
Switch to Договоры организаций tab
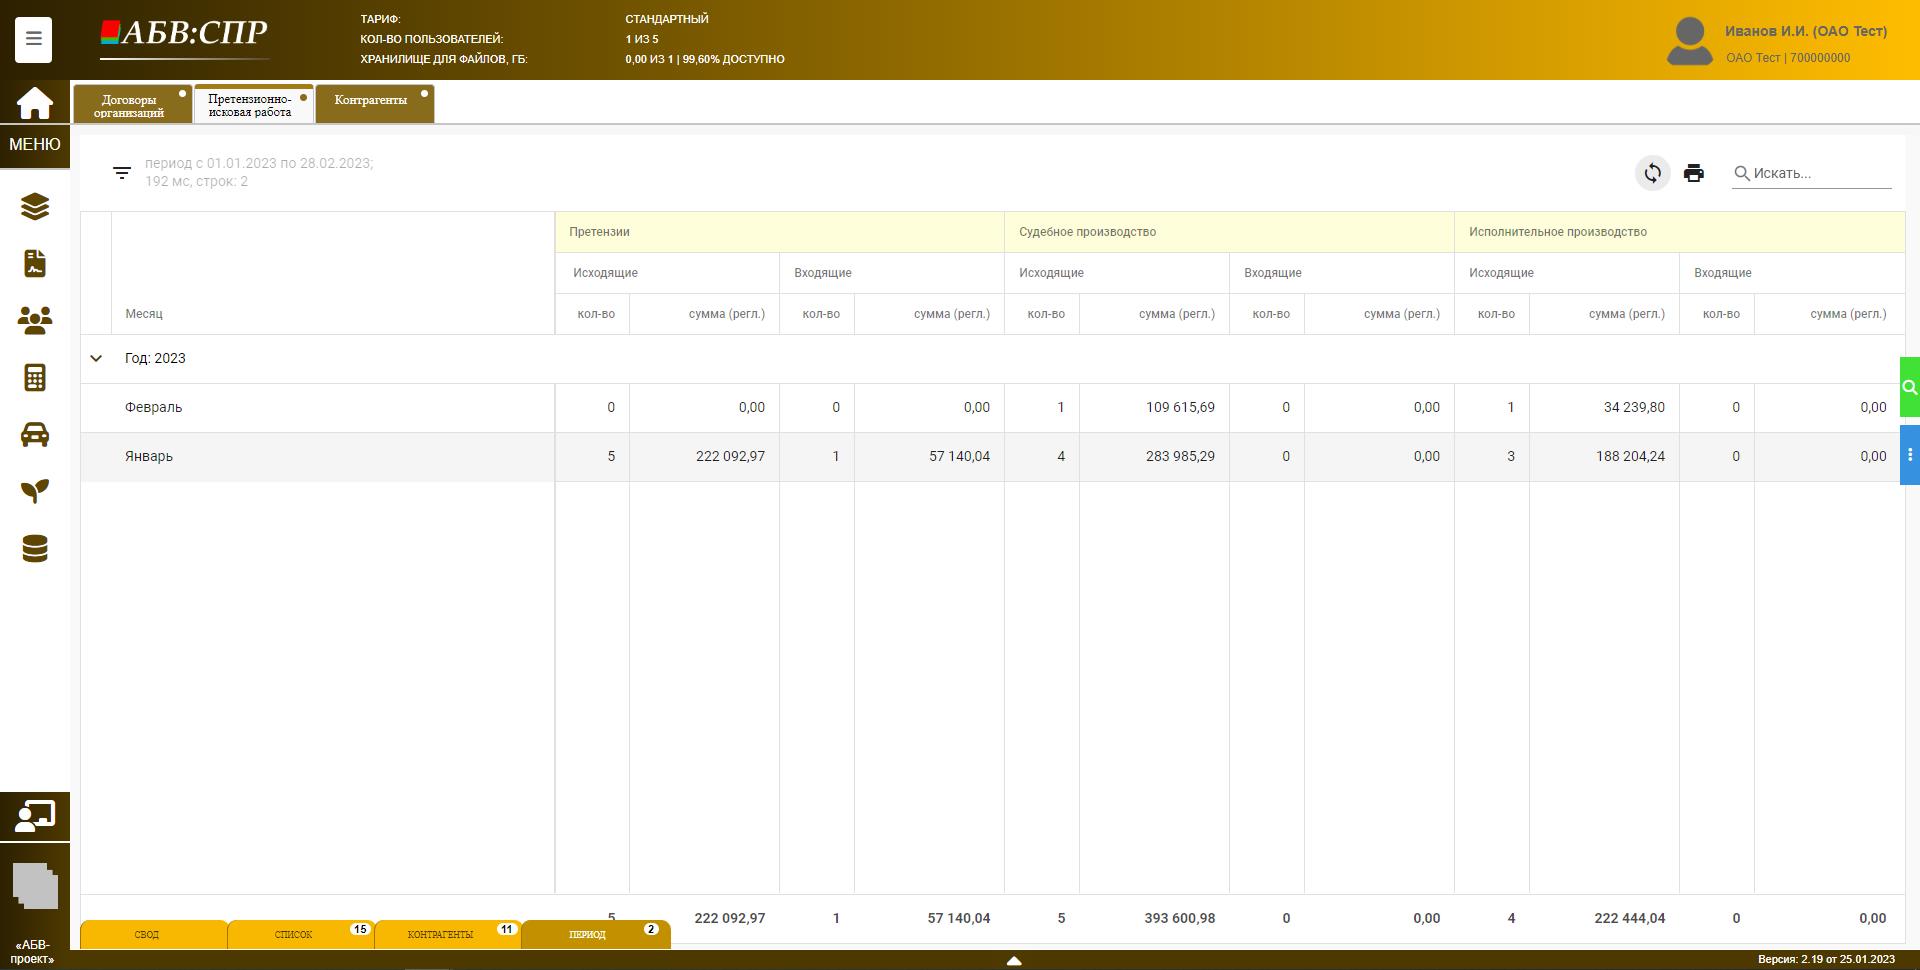[130, 105]
